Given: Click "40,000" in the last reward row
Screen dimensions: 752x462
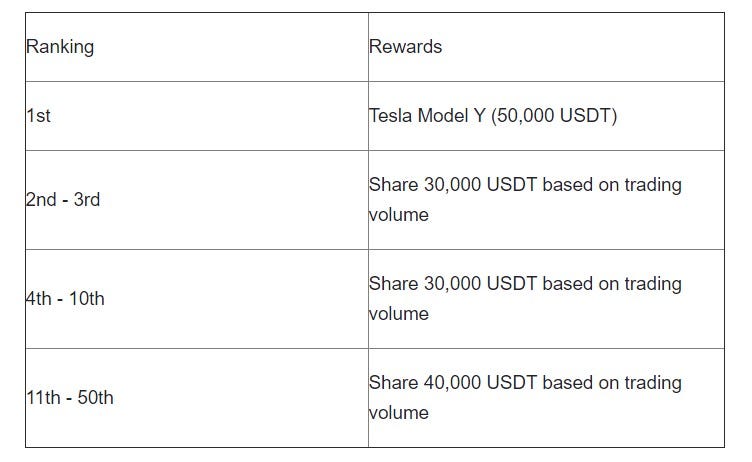Looking at the screenshot, I should pyautogui.click(x=452, y=383).
